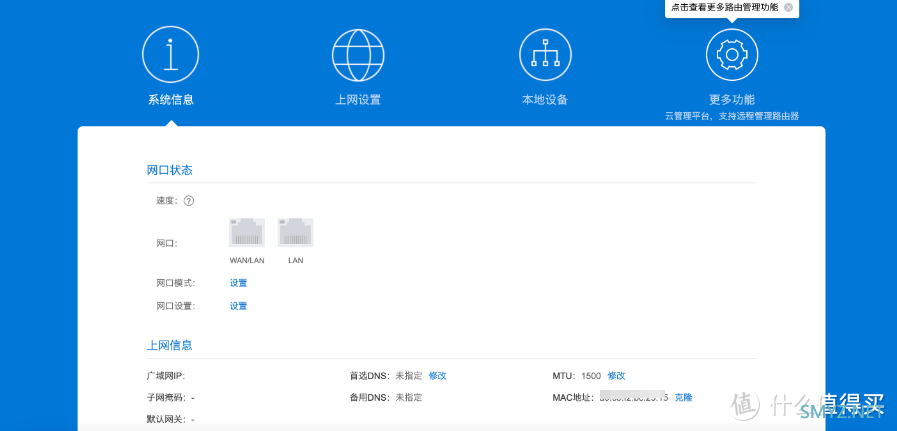Click the 点击查看更多路由管理功能 tooltip text

(x=724, y=8)
